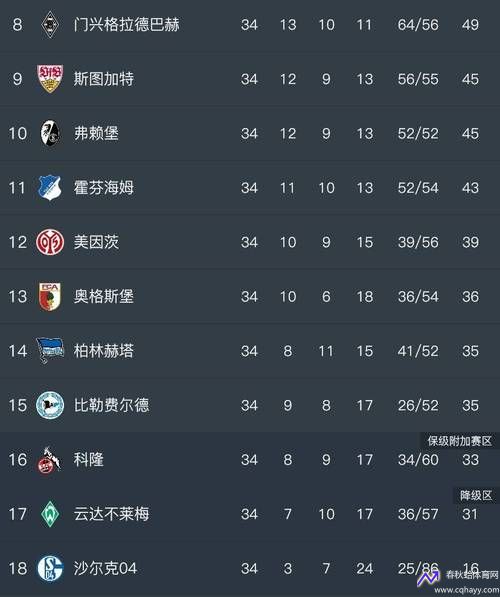Tap the Köln goat logo
This screenshot has width=500, height=597.
click(50, 460)
